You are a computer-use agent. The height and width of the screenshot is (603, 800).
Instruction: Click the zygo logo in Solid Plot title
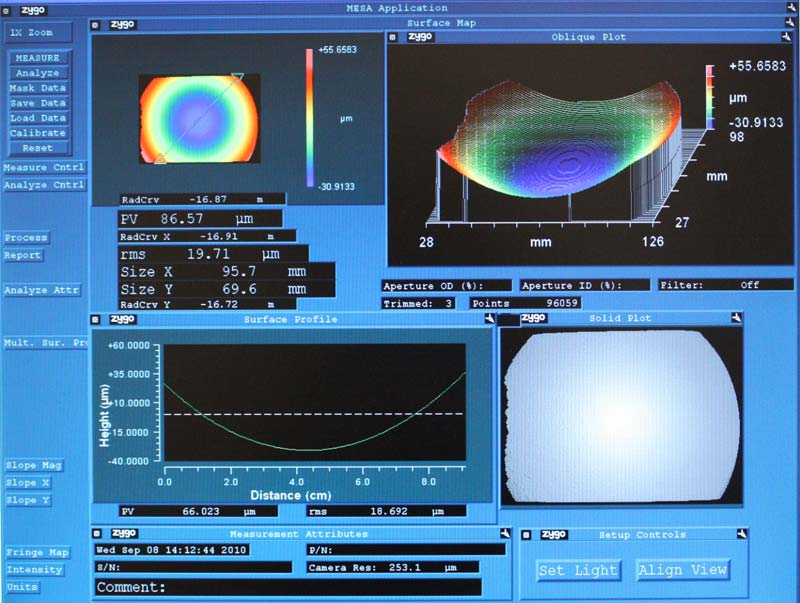(534, 318)
